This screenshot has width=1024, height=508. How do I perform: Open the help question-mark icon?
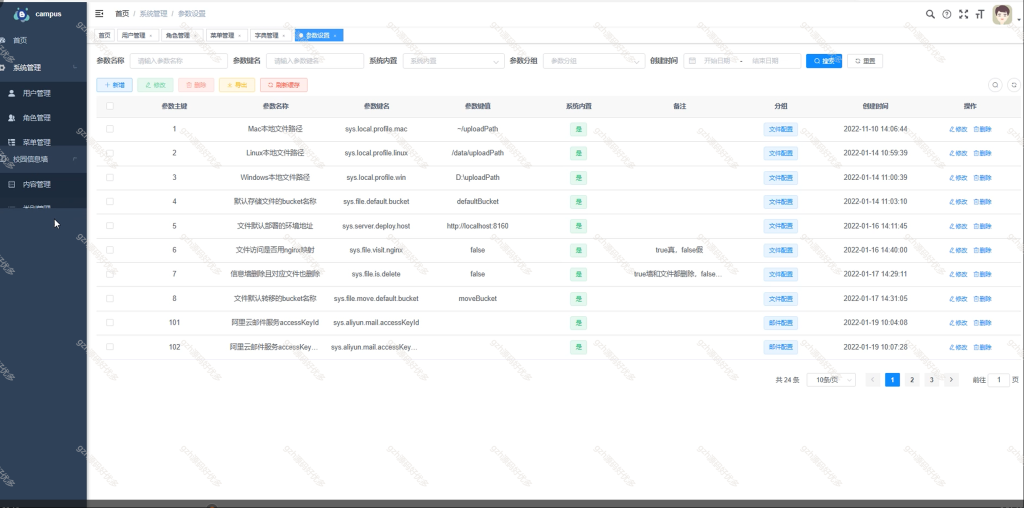coord(947,14)
